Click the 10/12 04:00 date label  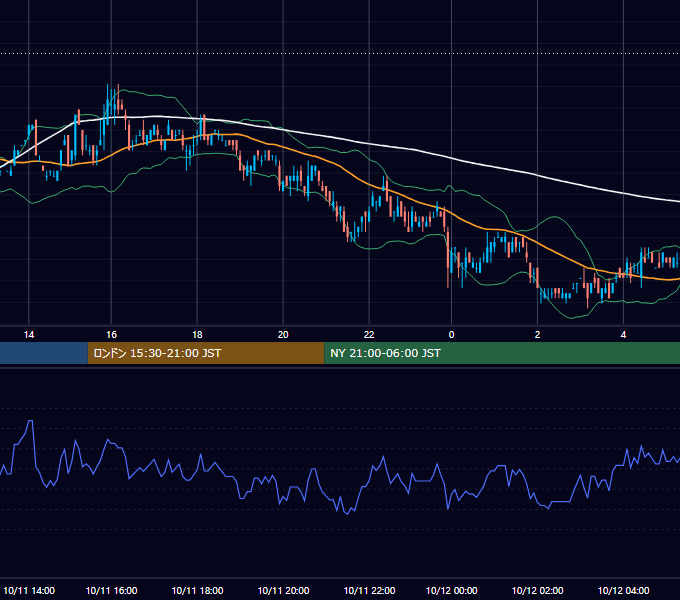623,590
